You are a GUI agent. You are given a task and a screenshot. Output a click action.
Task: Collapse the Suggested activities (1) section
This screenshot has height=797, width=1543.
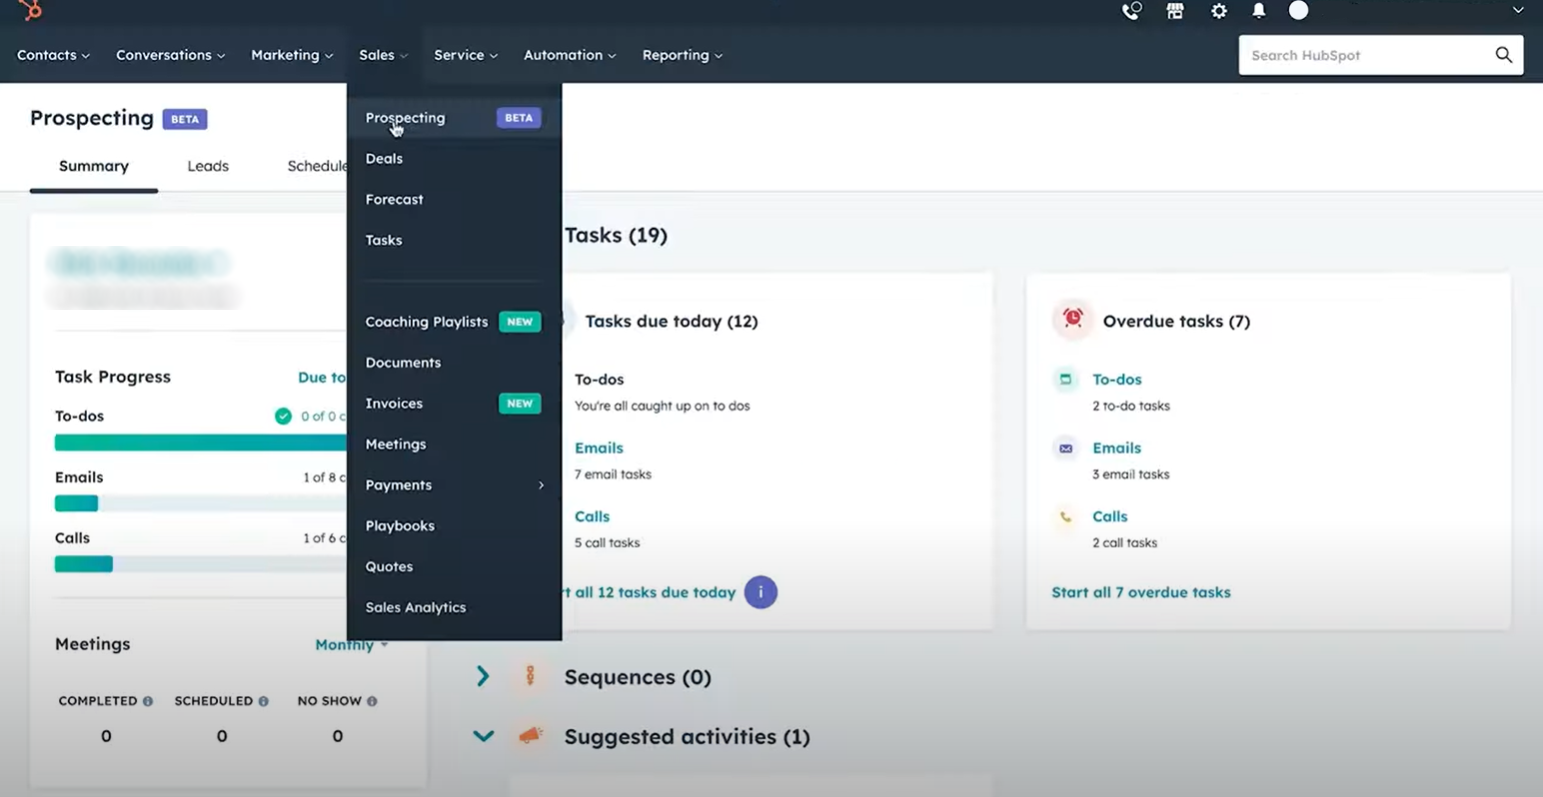pyautogui.click(x=483, y=736)
